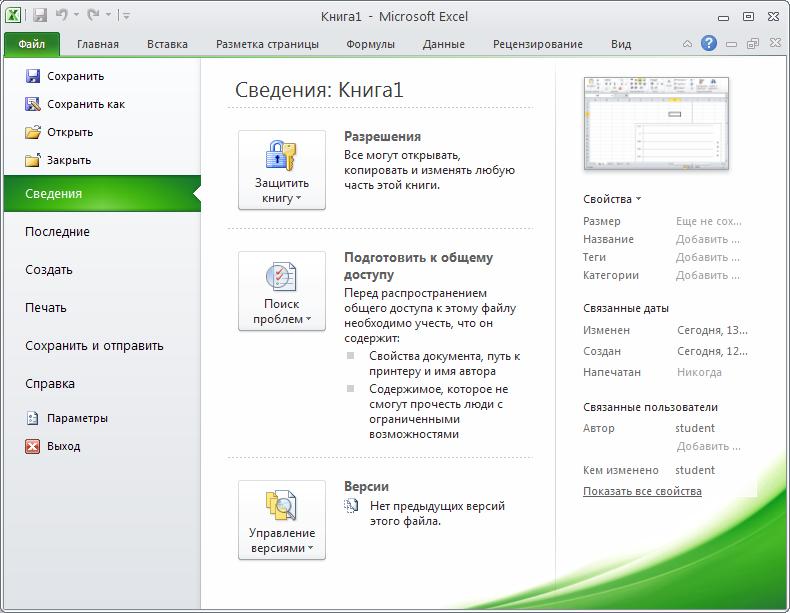
Task: Switch to the Вид tab
Action: pyautogui.click(x=621, y=44)
